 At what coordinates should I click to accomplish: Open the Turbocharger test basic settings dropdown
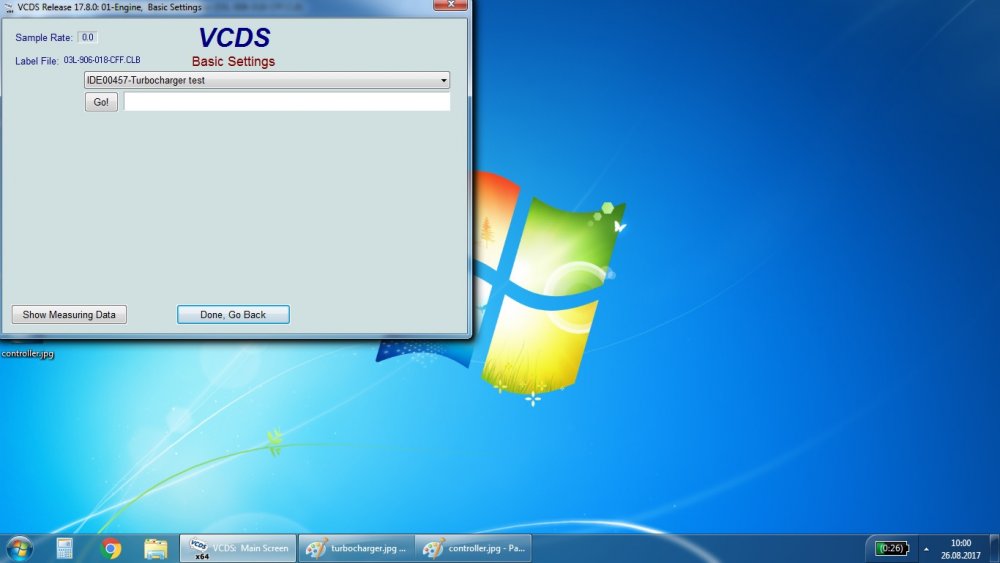point(267,80)
